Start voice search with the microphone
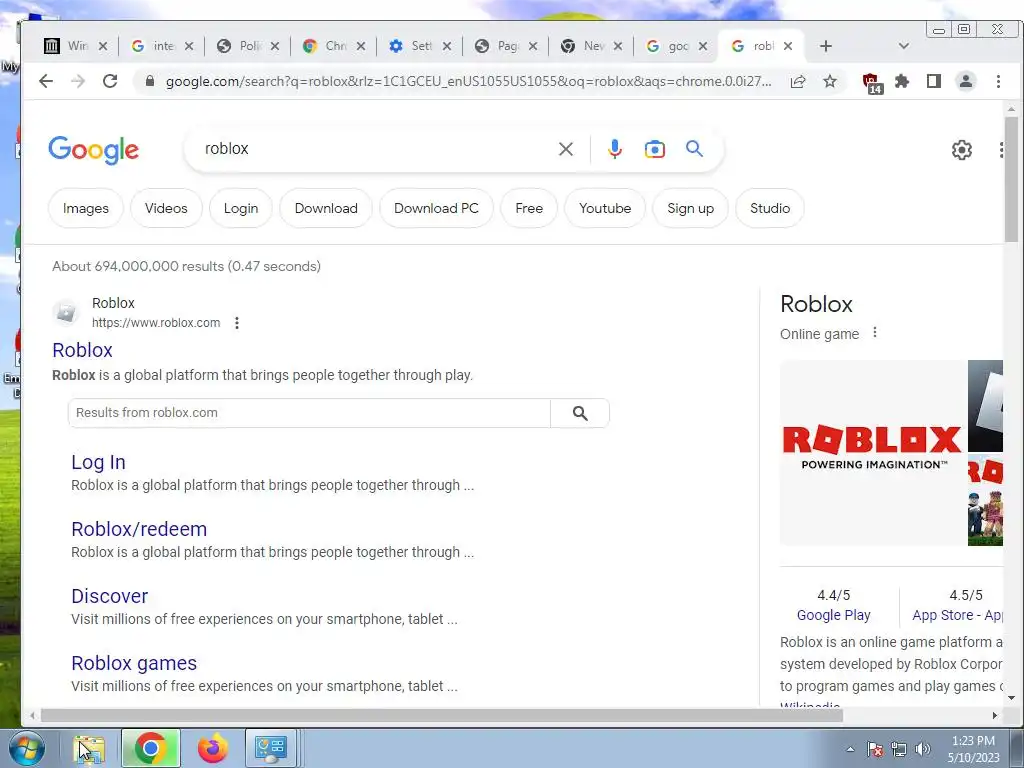The image size is (1024, 768). click(614, 149)
